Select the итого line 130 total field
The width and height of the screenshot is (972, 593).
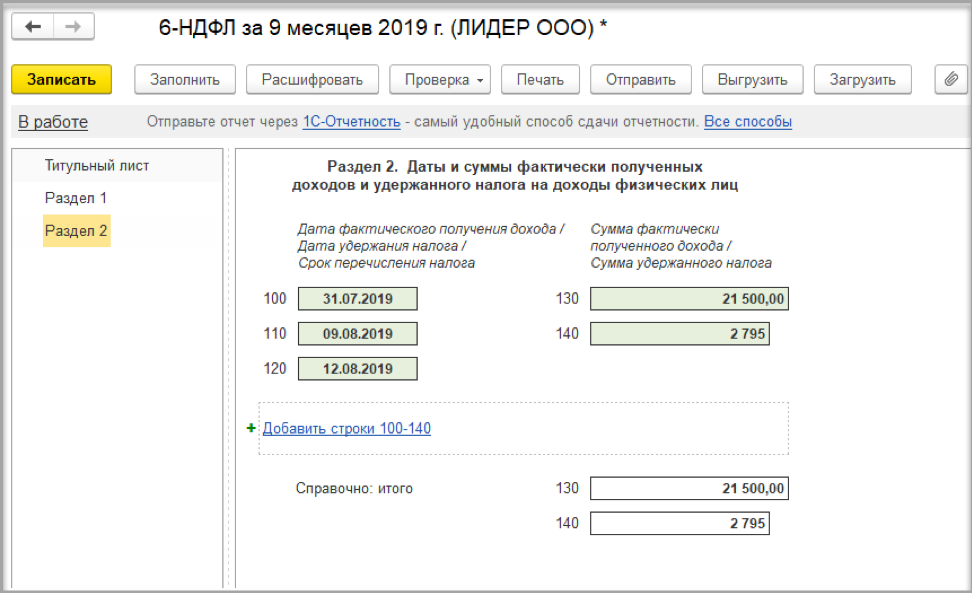[689, 488]
